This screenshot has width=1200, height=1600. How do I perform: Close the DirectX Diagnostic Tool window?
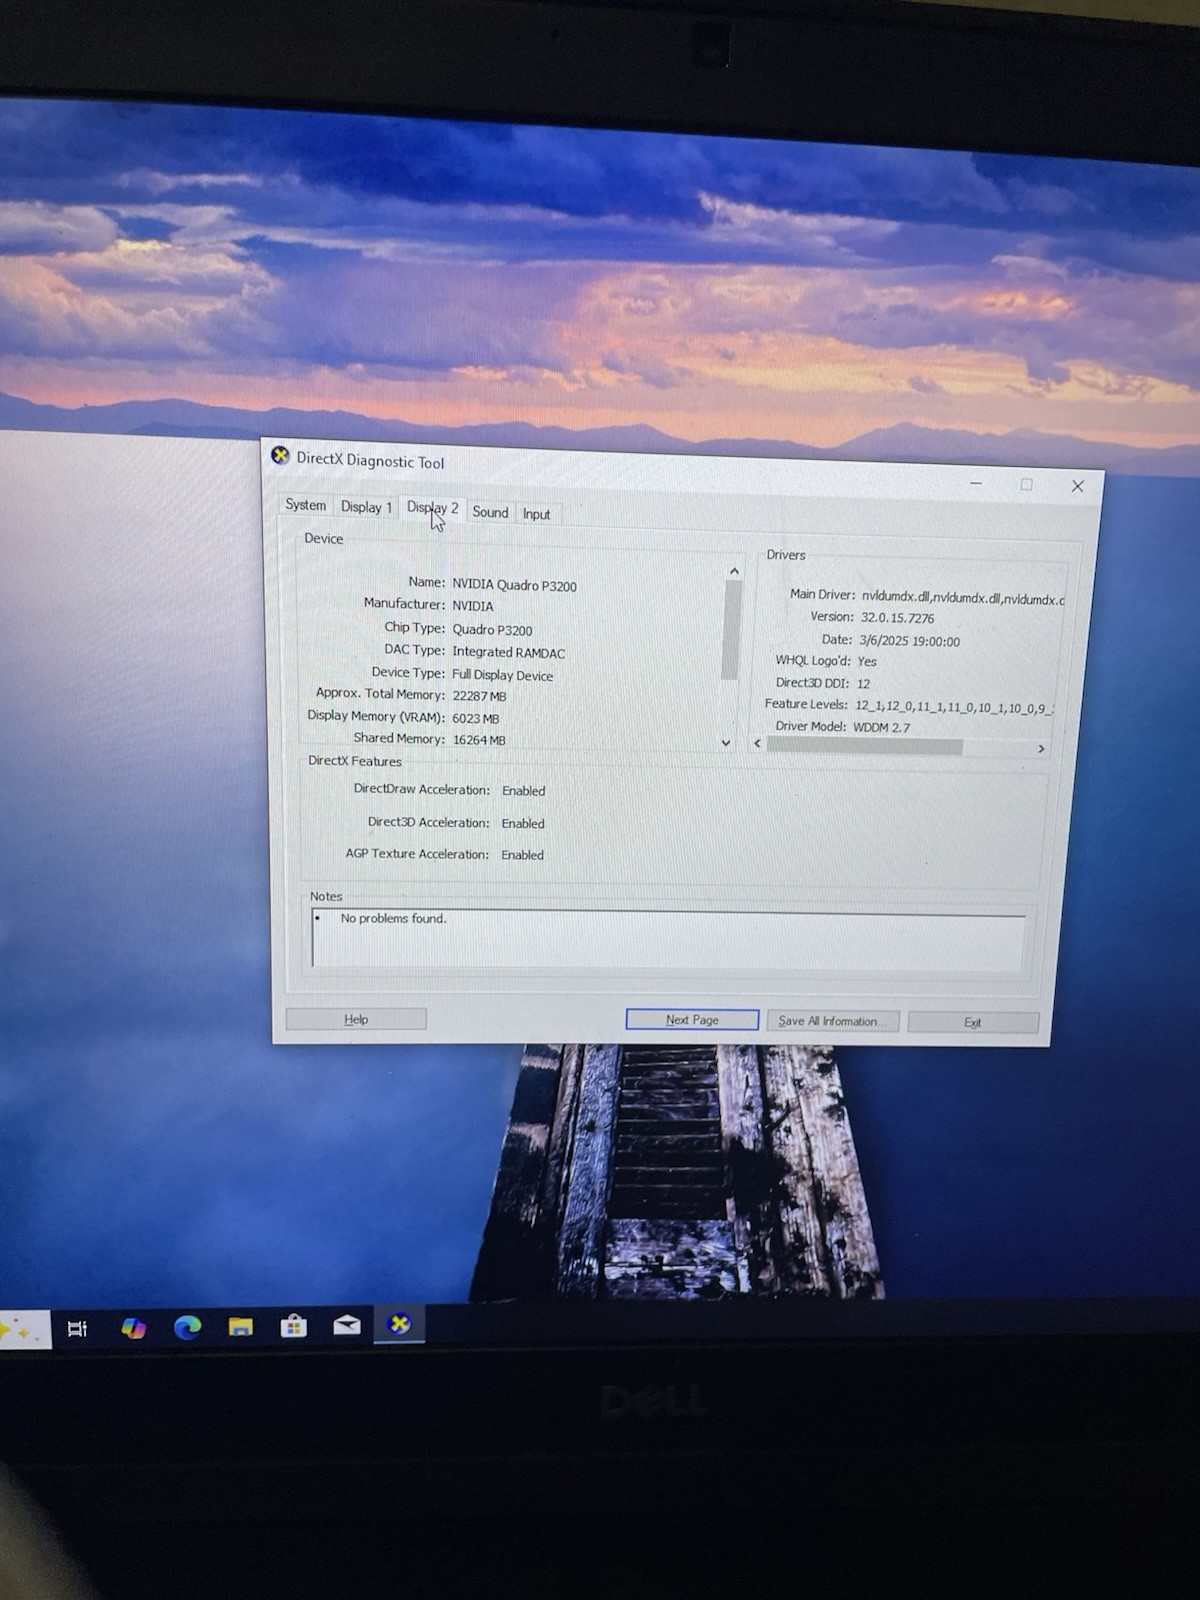[x=1077, y=486]
